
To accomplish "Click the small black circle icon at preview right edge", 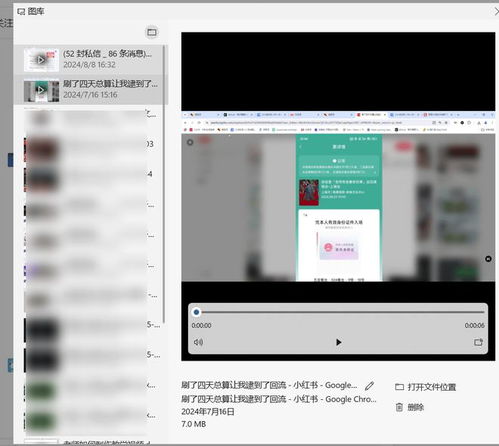I will pyautogui.click(x=488, y=259).
